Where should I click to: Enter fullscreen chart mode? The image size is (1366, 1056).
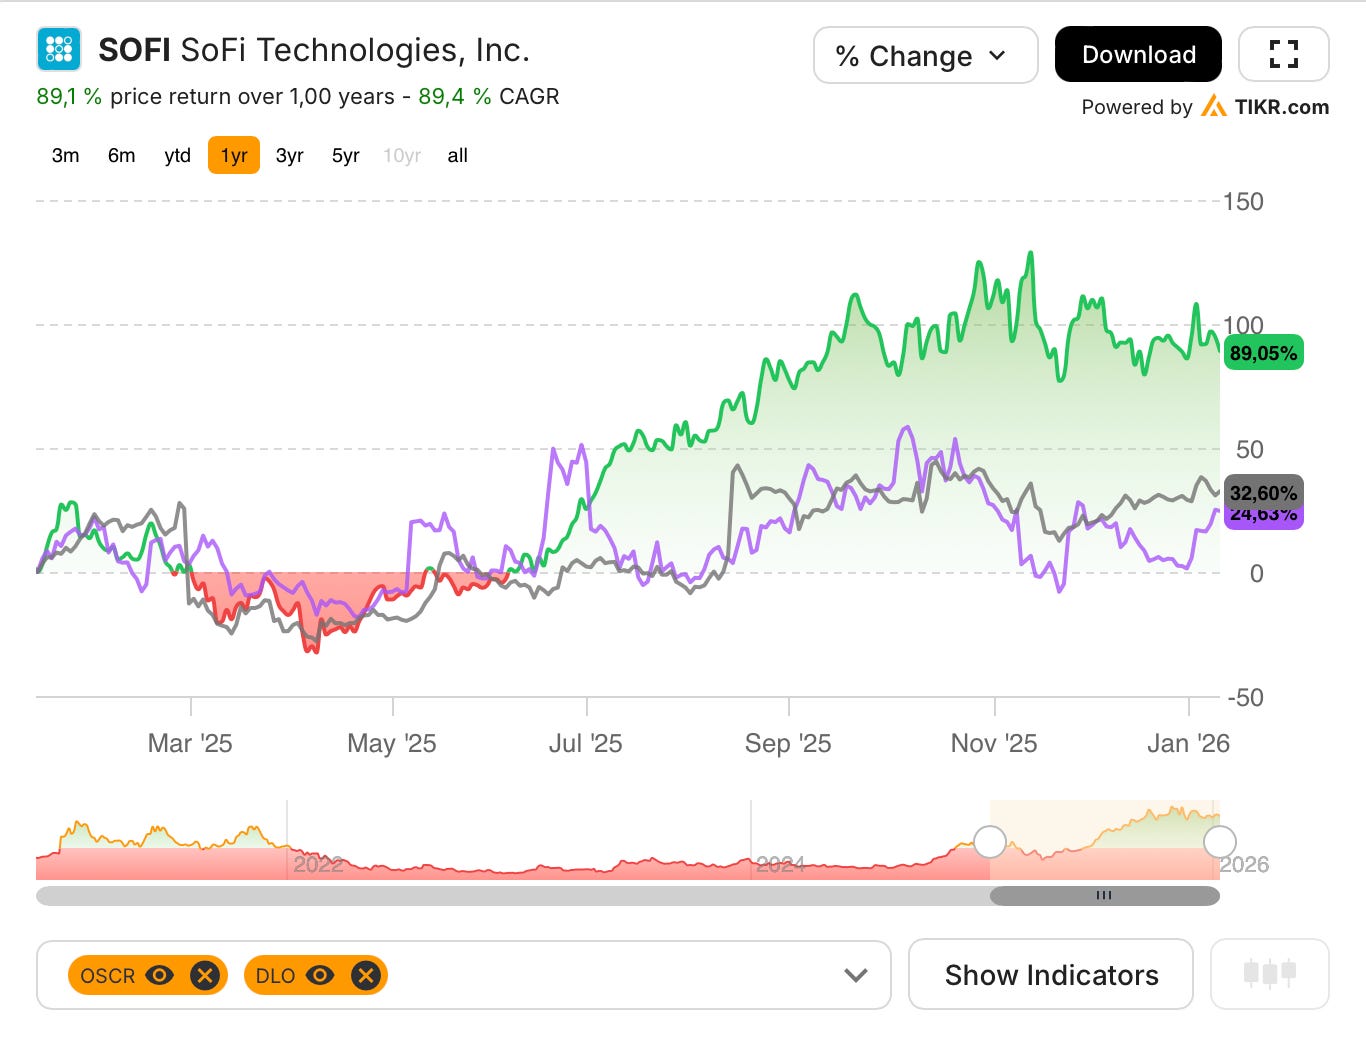1283,54
